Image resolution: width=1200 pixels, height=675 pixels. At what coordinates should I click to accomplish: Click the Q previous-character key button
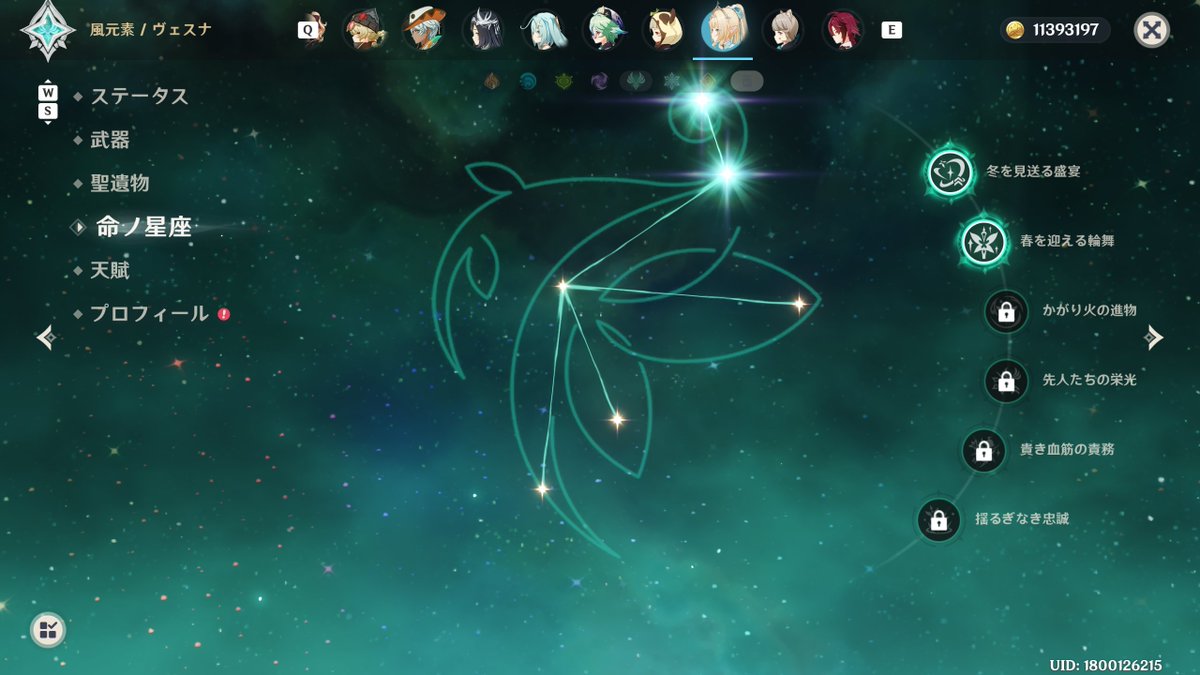click(x=307, y=30)
